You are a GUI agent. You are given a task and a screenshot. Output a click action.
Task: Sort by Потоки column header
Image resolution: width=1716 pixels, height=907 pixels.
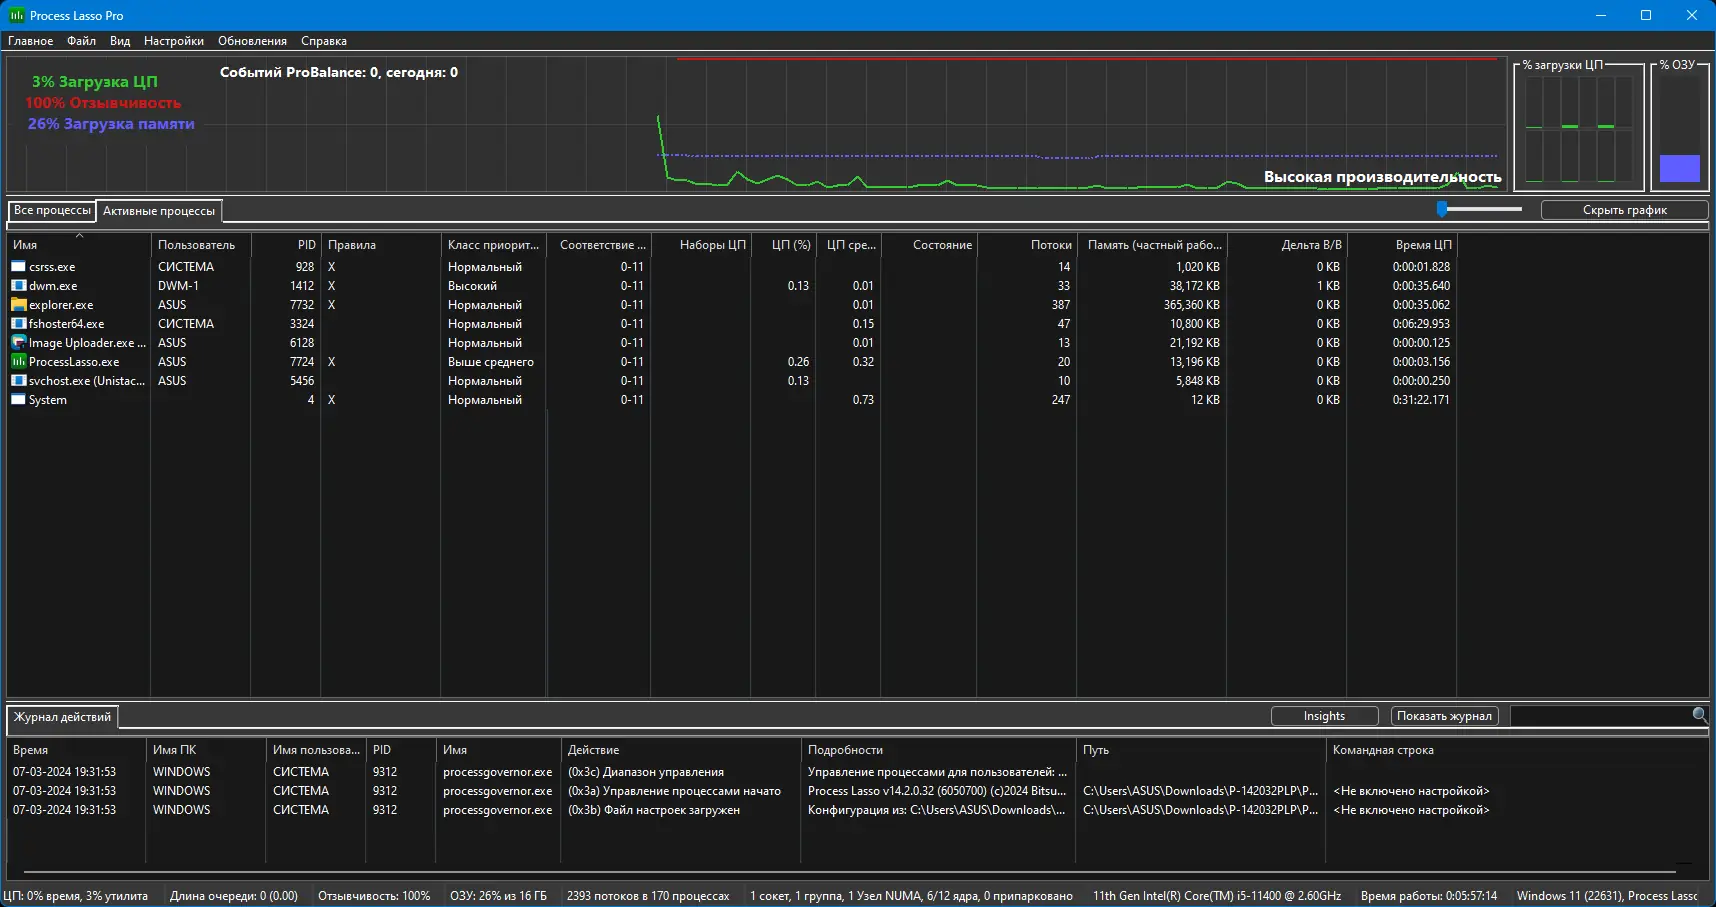click(1026, 245)
